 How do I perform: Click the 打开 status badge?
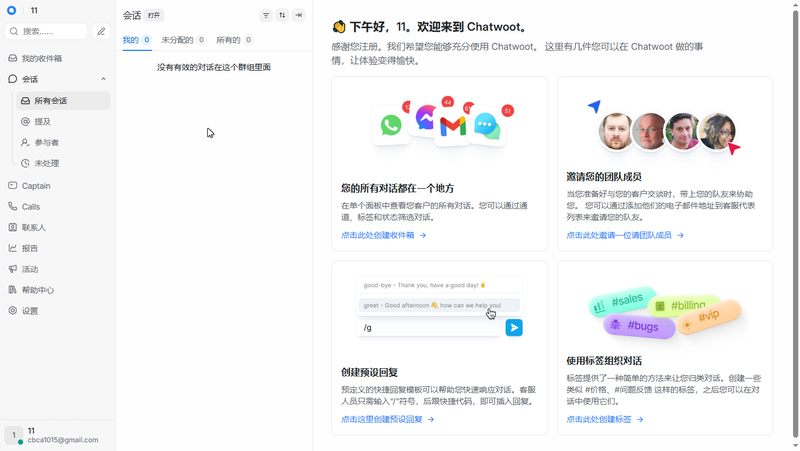pos(154,15)
